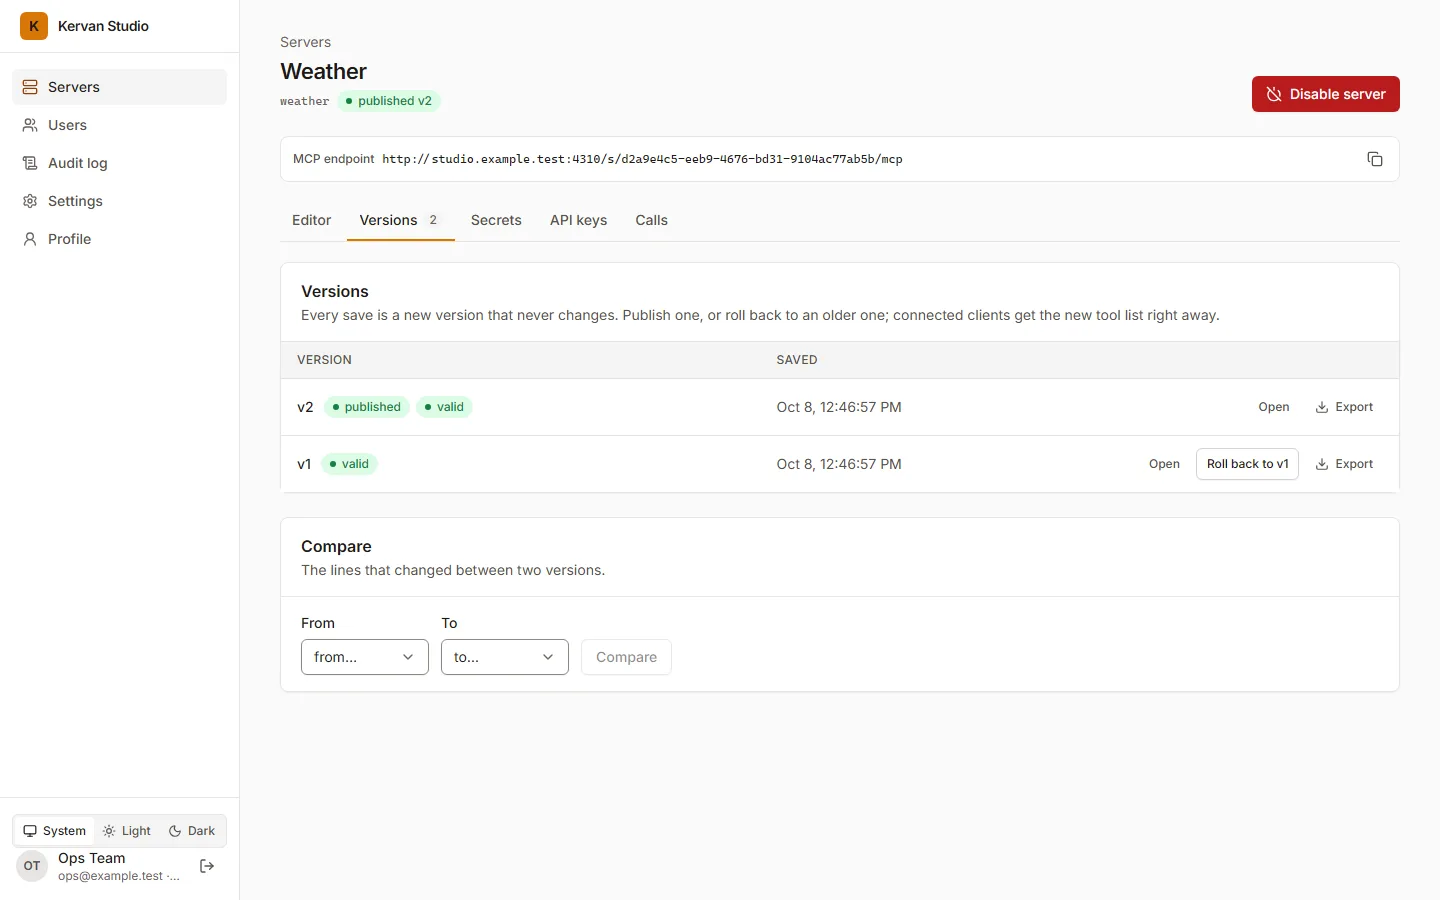Viewport: 1440px width, 900px height.
Task: Export version v2
Action: (1344, 407)
